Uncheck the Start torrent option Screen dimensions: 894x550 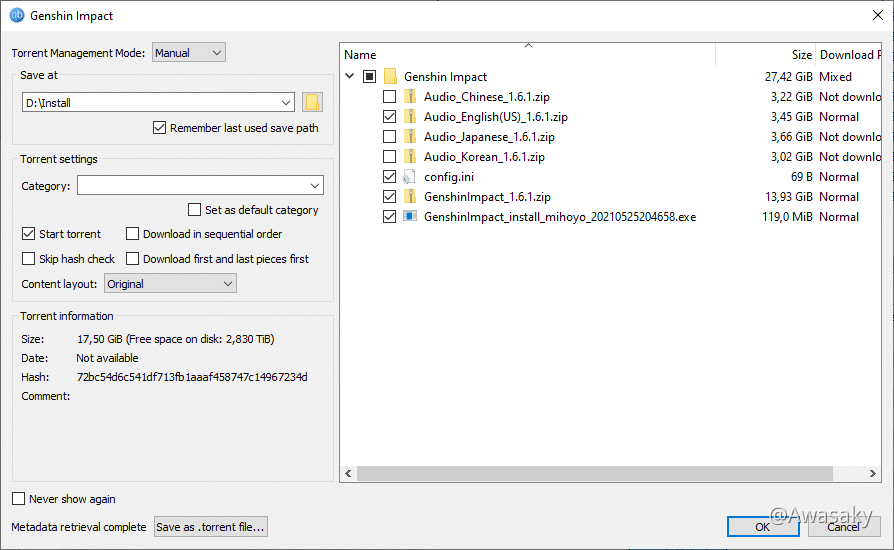pyautogui.click(x=29, y=234)
